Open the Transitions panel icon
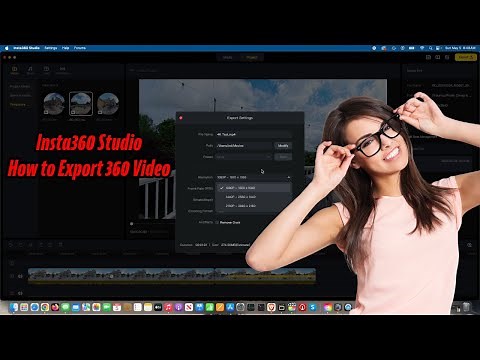Image resolution: width=480 pixels, height=360 pixels. click(x=62, y=70)
